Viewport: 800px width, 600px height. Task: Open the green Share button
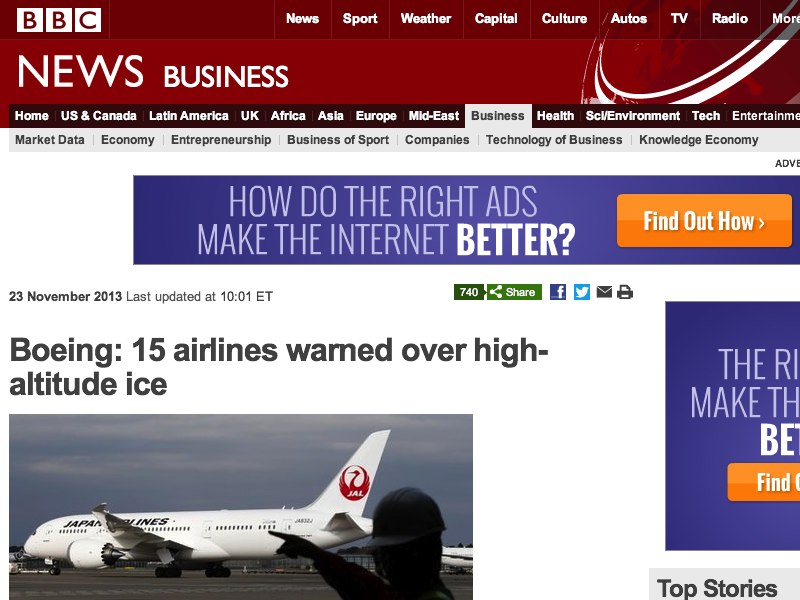click(514, 292)
